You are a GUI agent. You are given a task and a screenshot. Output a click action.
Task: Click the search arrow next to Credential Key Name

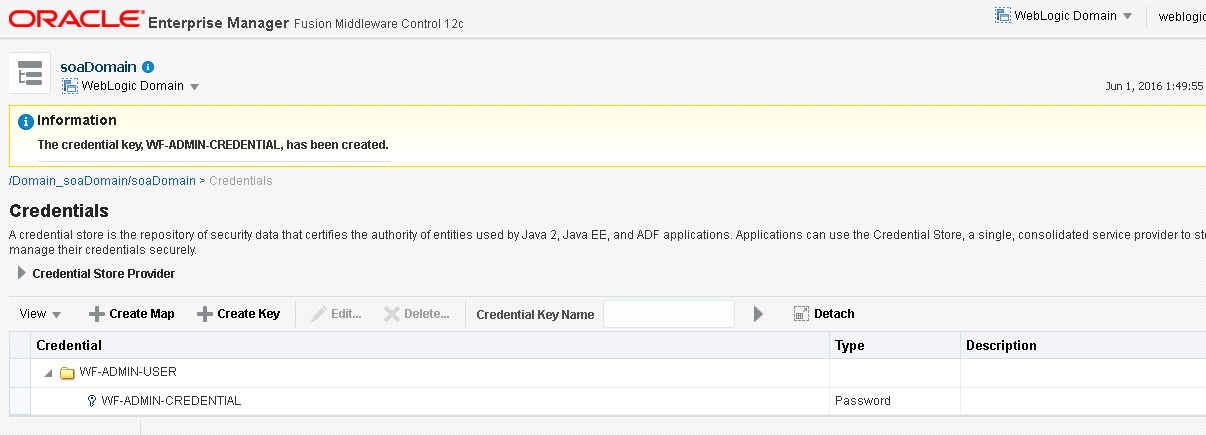758,314
